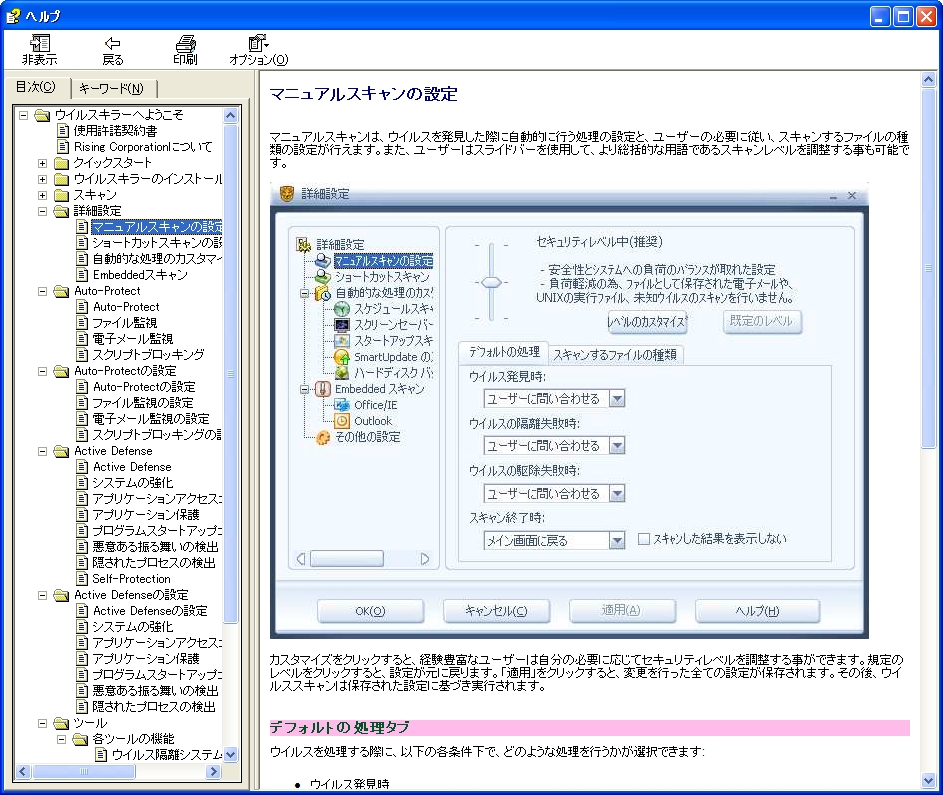Open the スクリプトブロッキング topic

pos(148,355)
